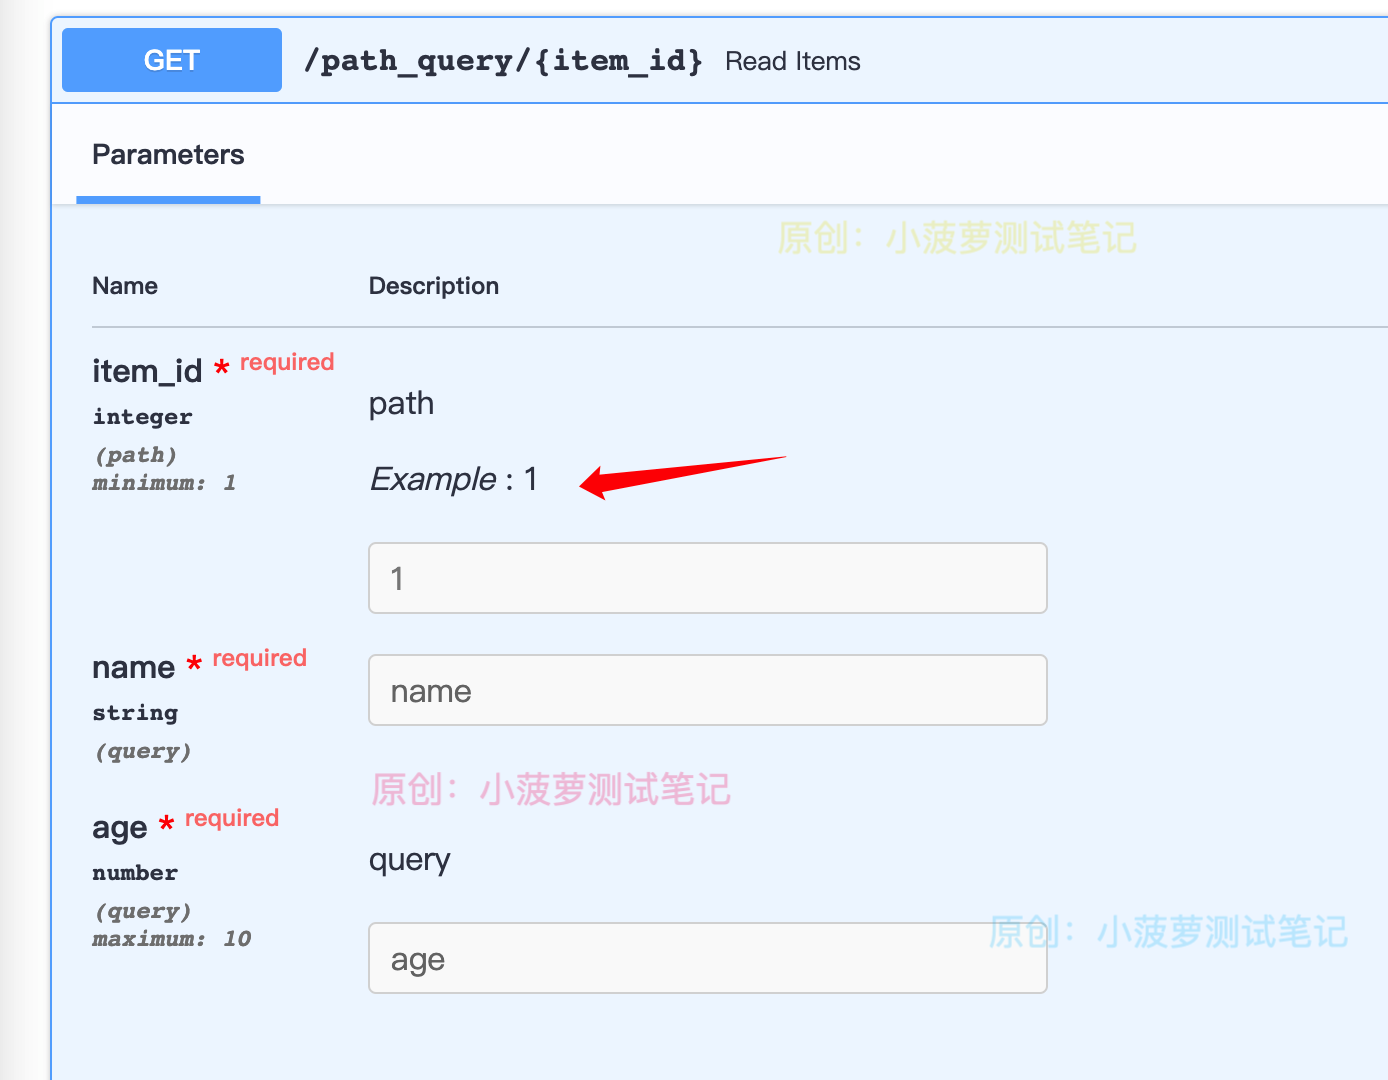Click the 'path' description of item_id
Viewport: 1388px width, 1080px height.
(401, 404)
